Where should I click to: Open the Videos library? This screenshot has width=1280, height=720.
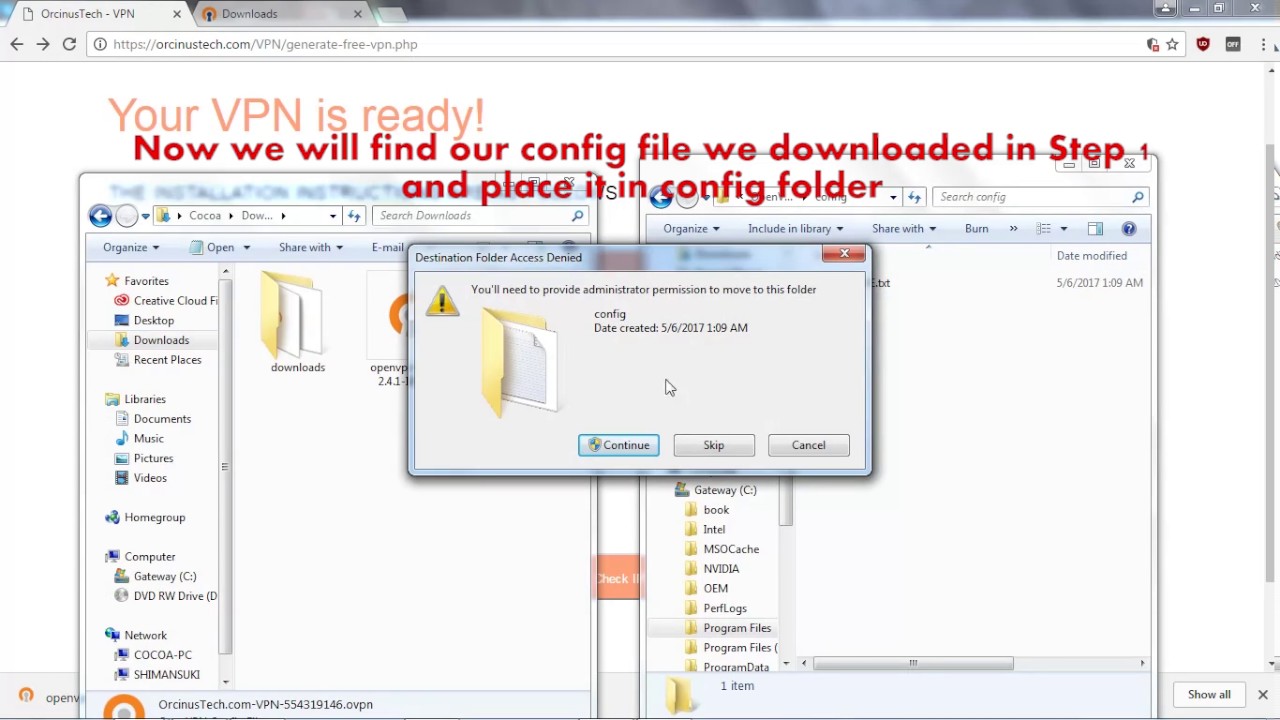pos(150,478)
